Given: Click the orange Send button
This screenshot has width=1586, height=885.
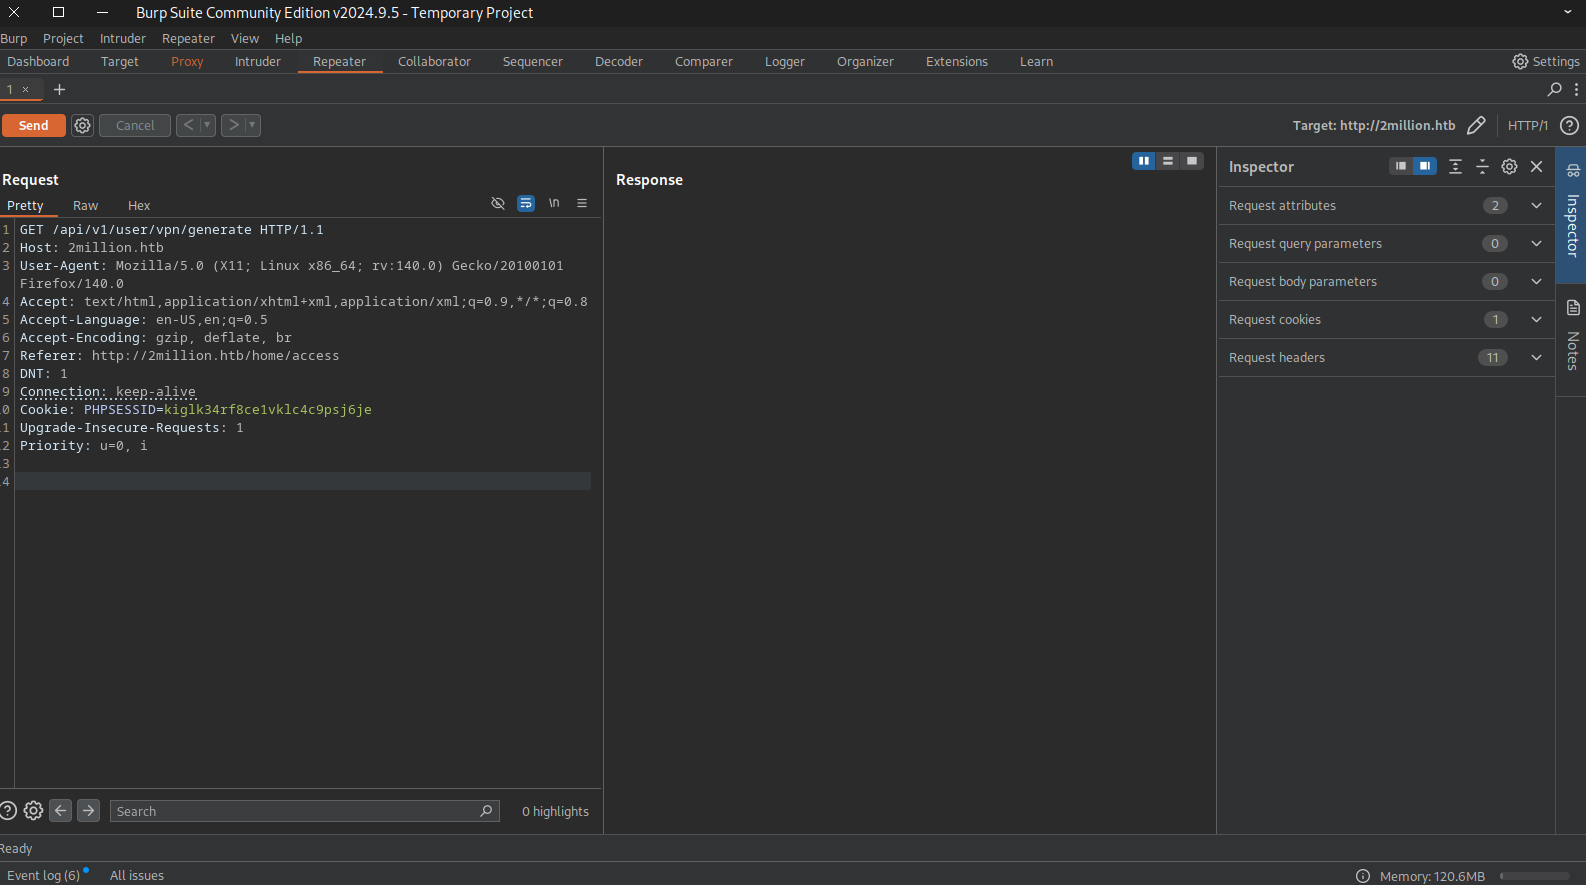Looking at the screenshot, I should (x=33, y=125).
